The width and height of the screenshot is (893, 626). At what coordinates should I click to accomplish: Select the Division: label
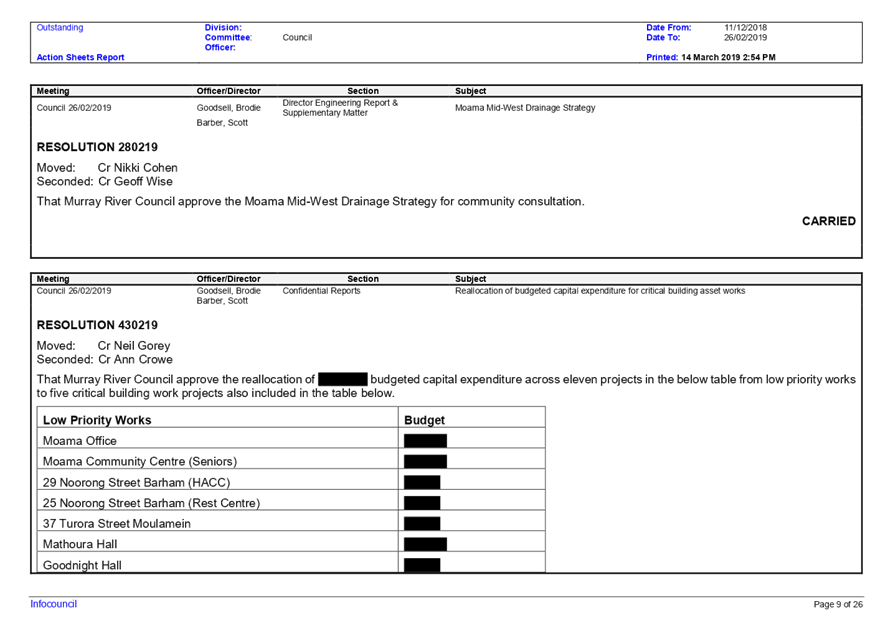click(223, 27)
